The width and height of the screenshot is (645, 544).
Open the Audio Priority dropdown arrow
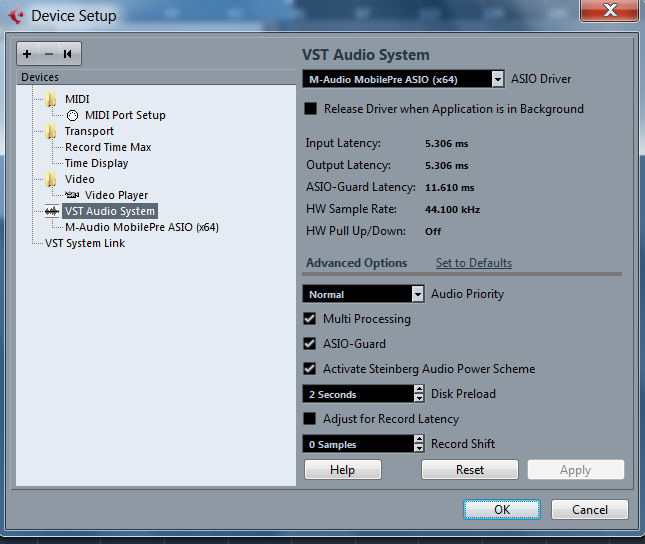coord(418,294)
